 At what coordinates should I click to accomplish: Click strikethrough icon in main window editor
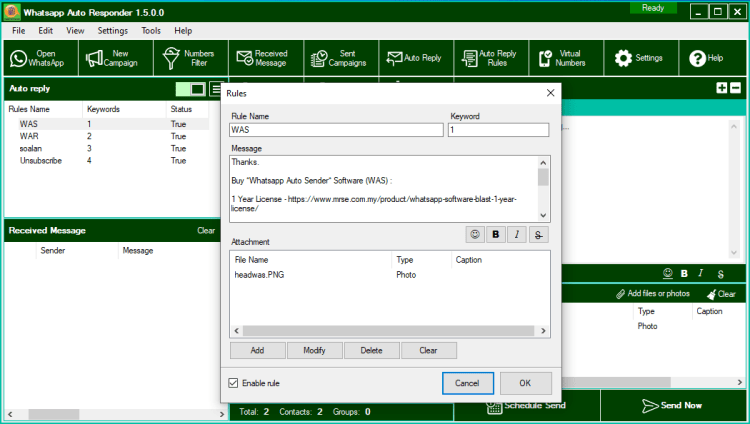[720, 274]
